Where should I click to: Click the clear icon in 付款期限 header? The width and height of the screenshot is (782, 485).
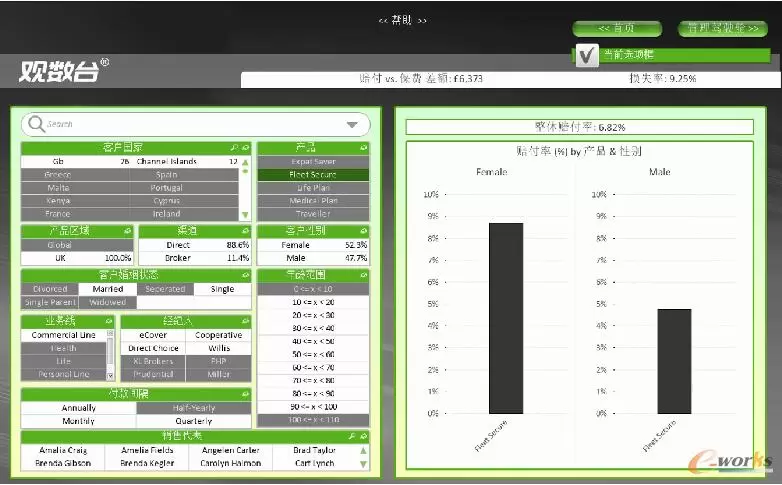(x=245, y=395)
